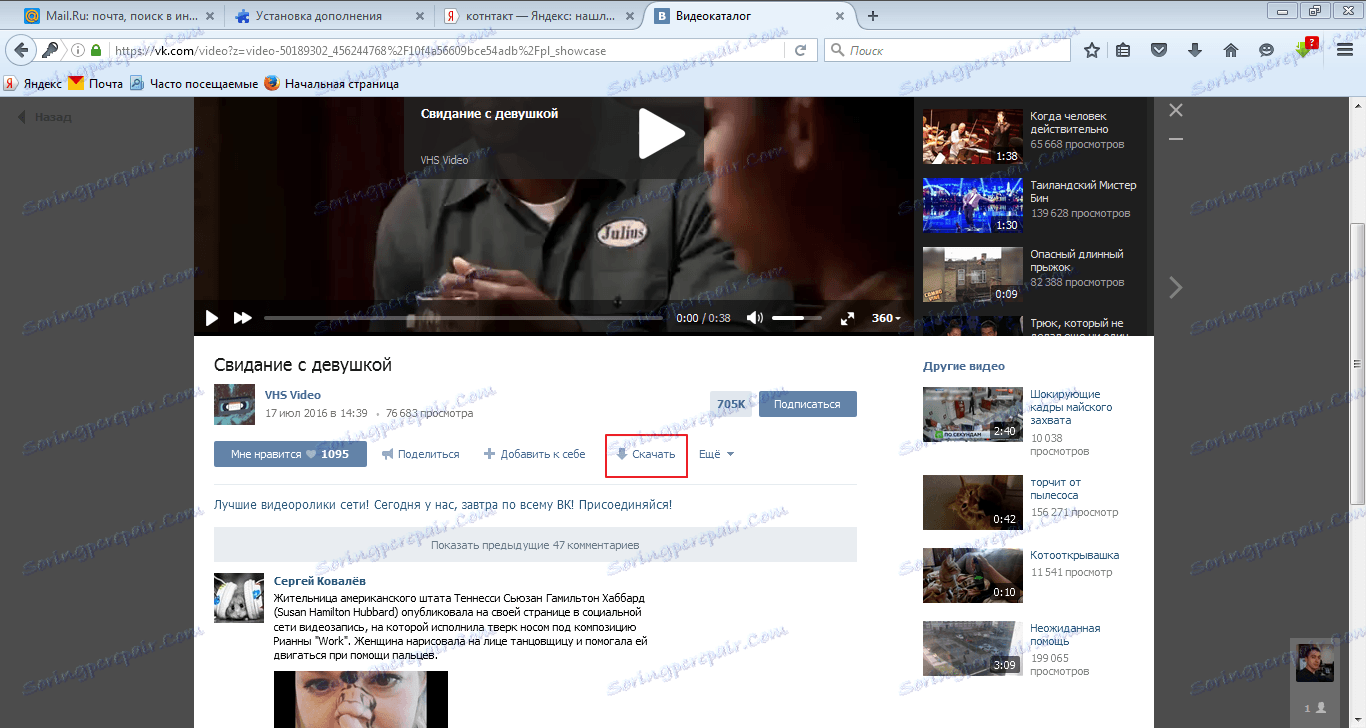Go back using the Назад link
1366x728 pixels.
45,117
